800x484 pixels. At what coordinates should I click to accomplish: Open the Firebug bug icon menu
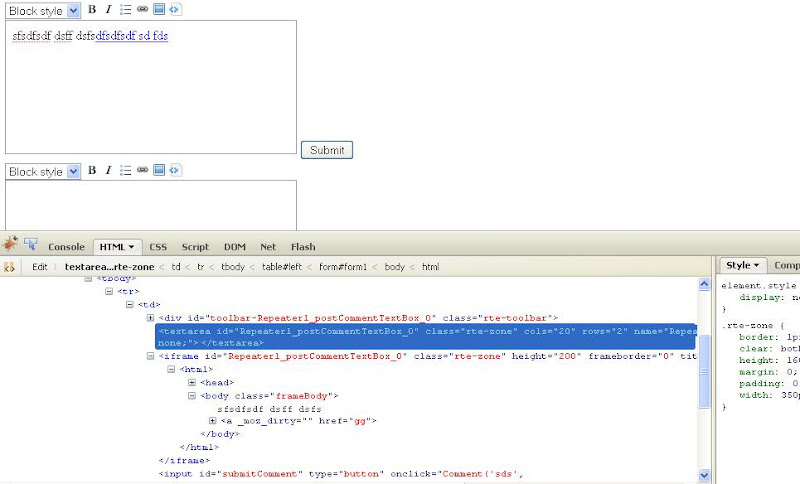tap(10, 244)
